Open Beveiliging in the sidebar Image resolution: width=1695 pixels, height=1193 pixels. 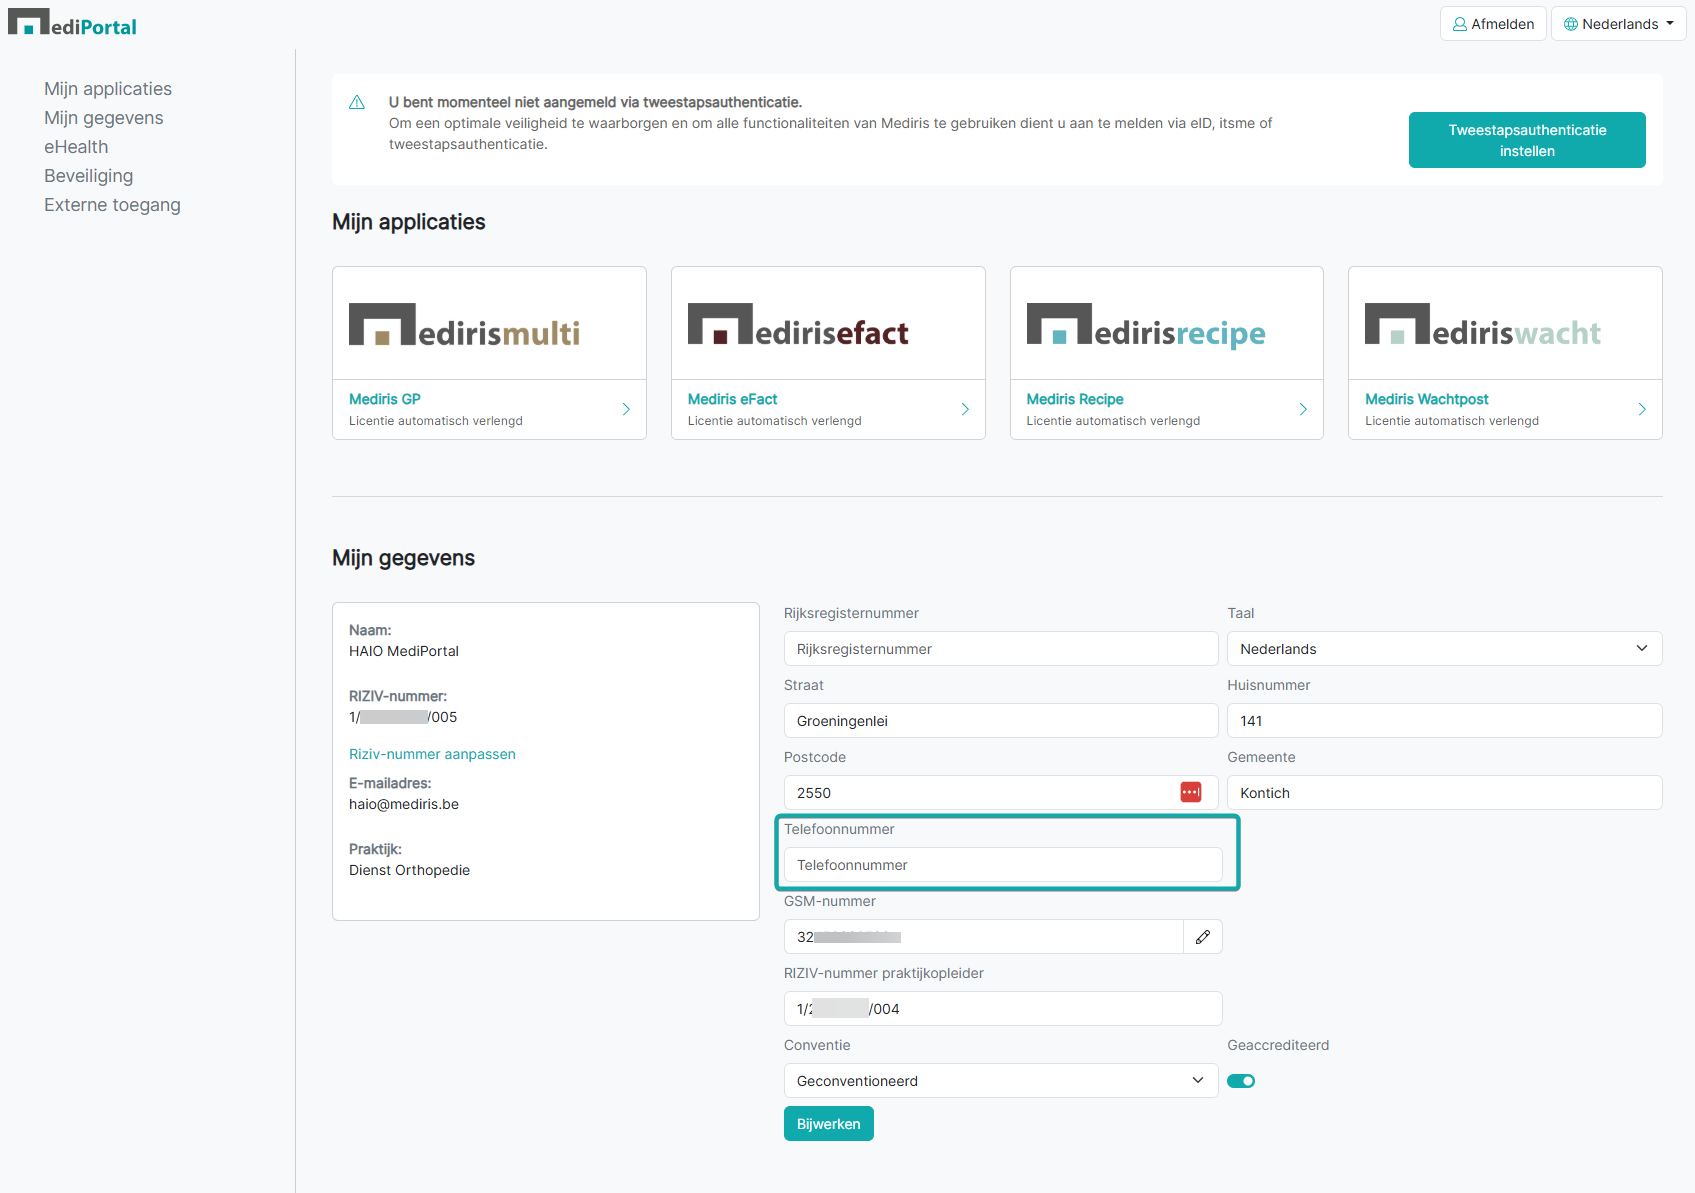[89, 176]
